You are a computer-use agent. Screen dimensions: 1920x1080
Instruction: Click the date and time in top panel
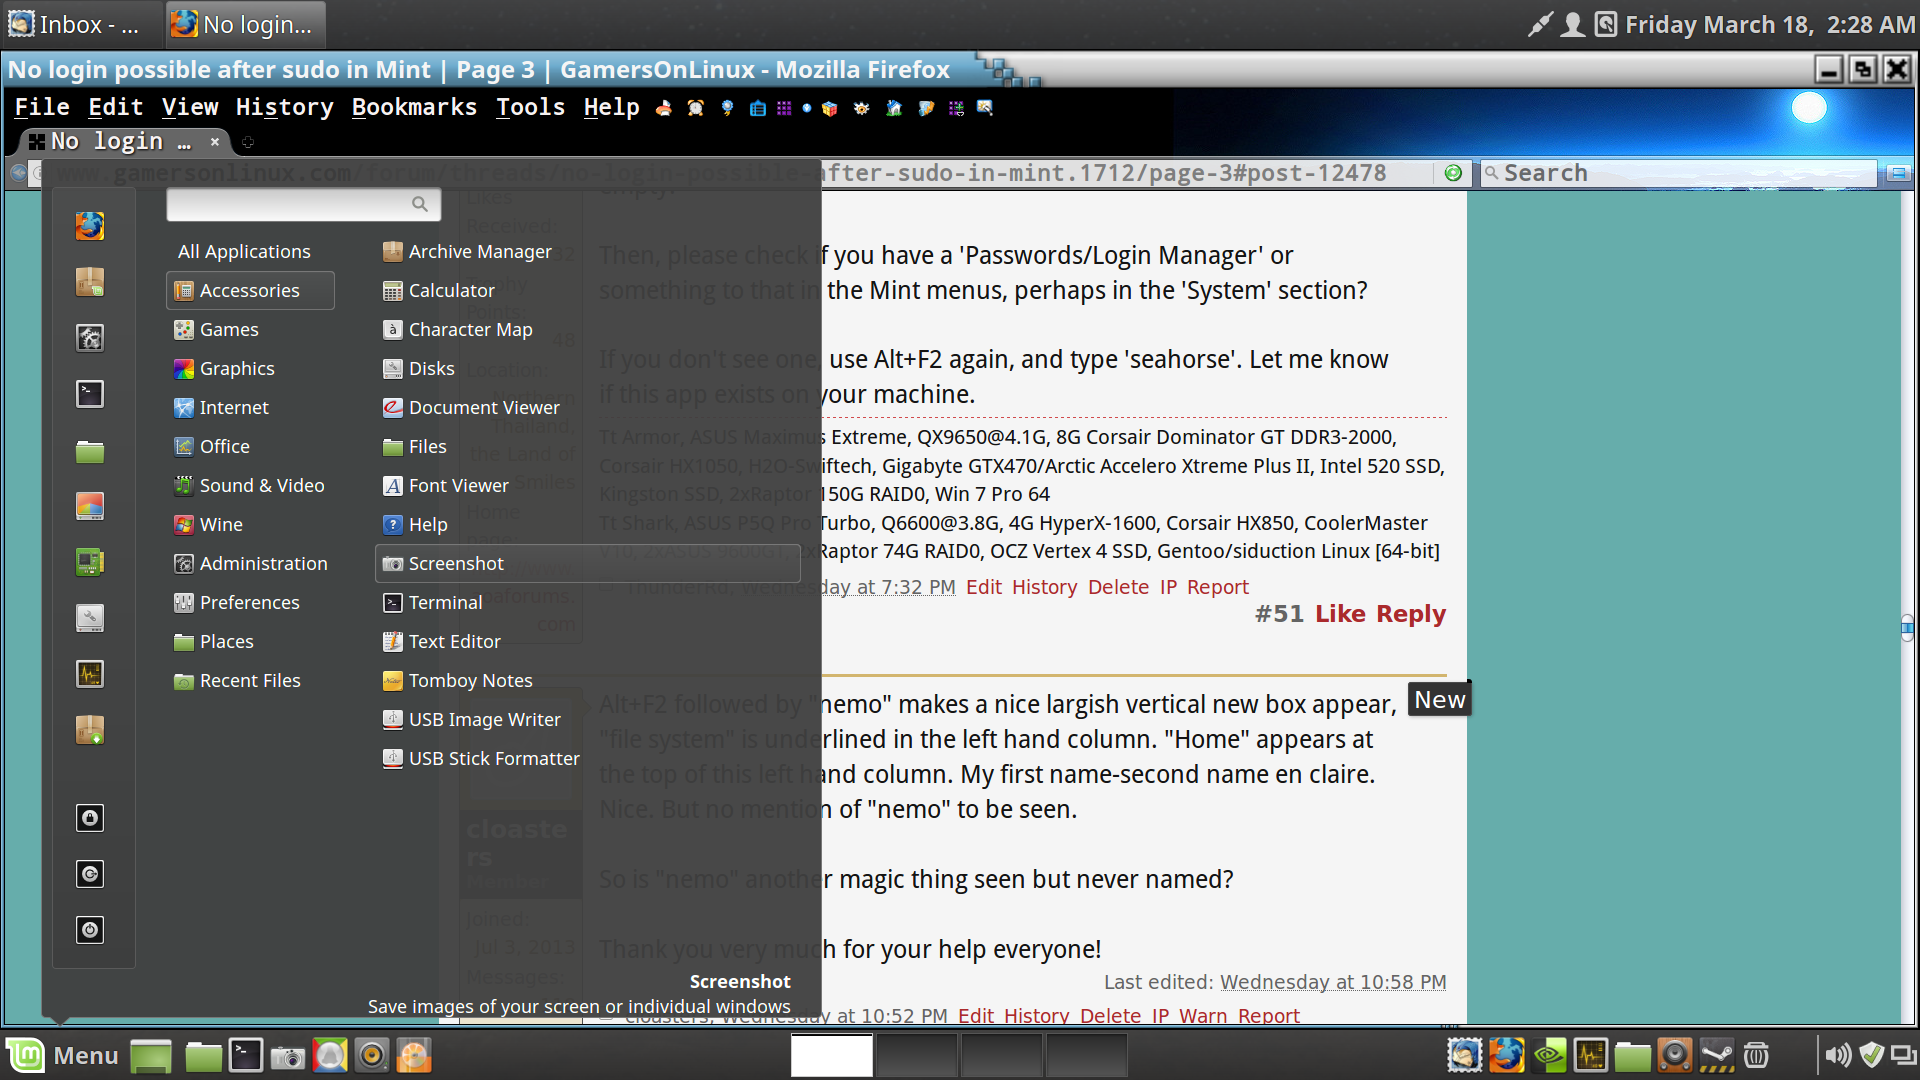tap(1769, 24)
